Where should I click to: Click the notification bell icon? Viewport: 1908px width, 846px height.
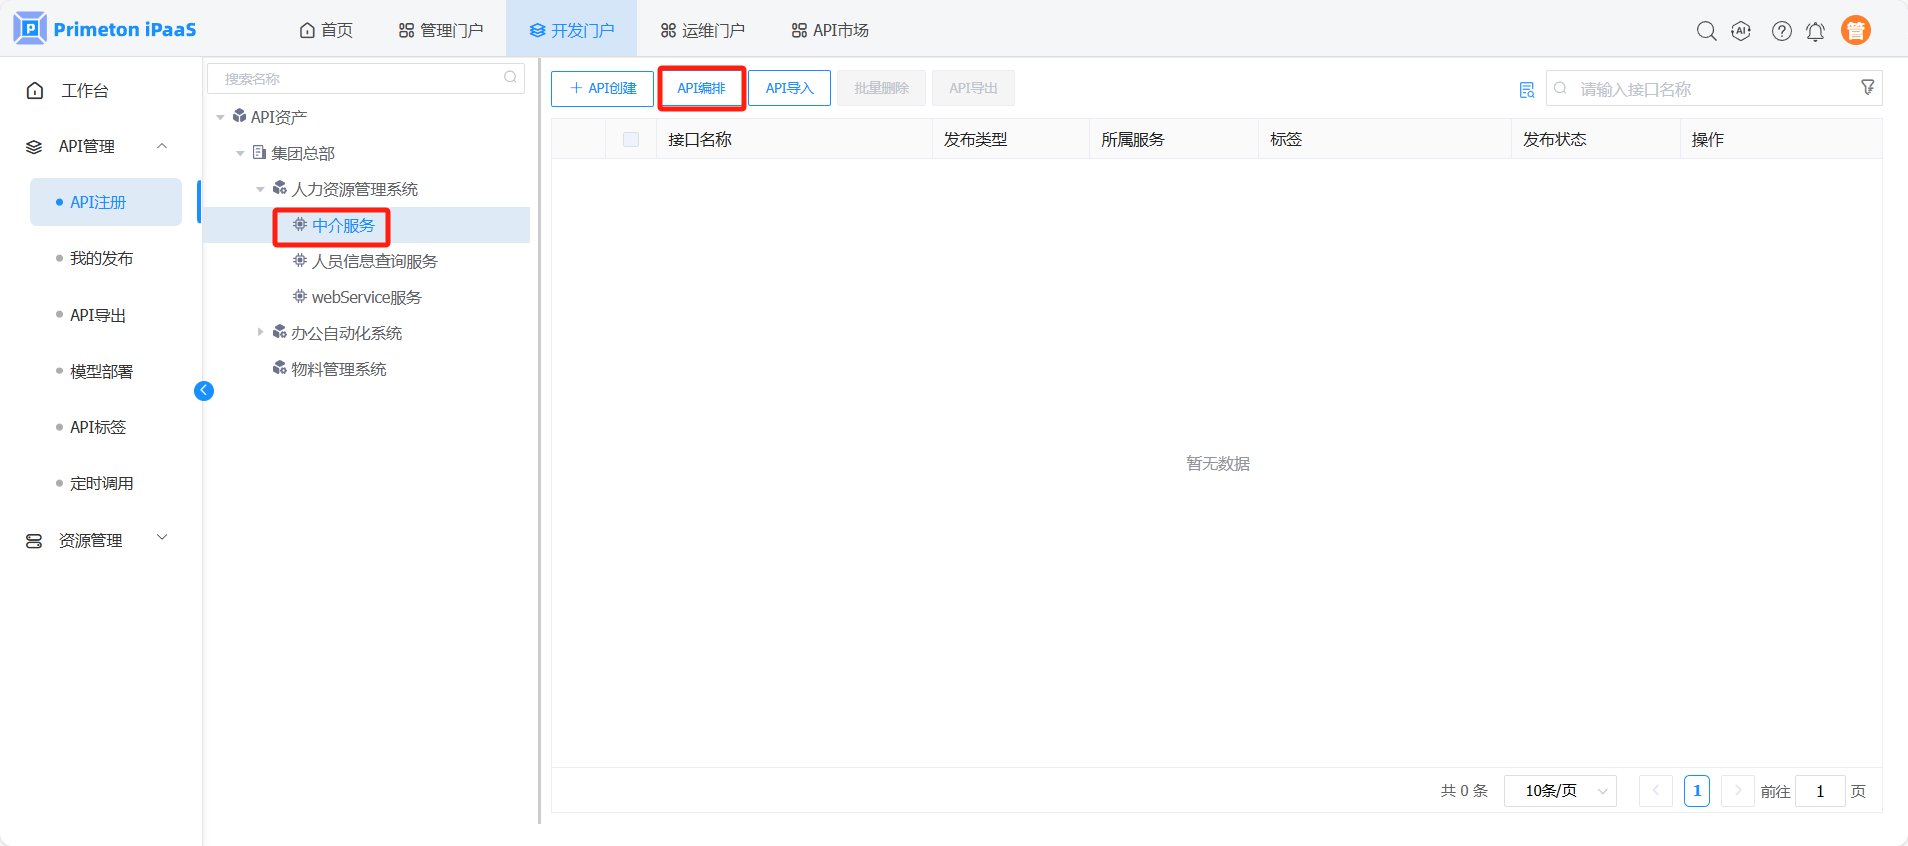click(x=1815, y=31)
